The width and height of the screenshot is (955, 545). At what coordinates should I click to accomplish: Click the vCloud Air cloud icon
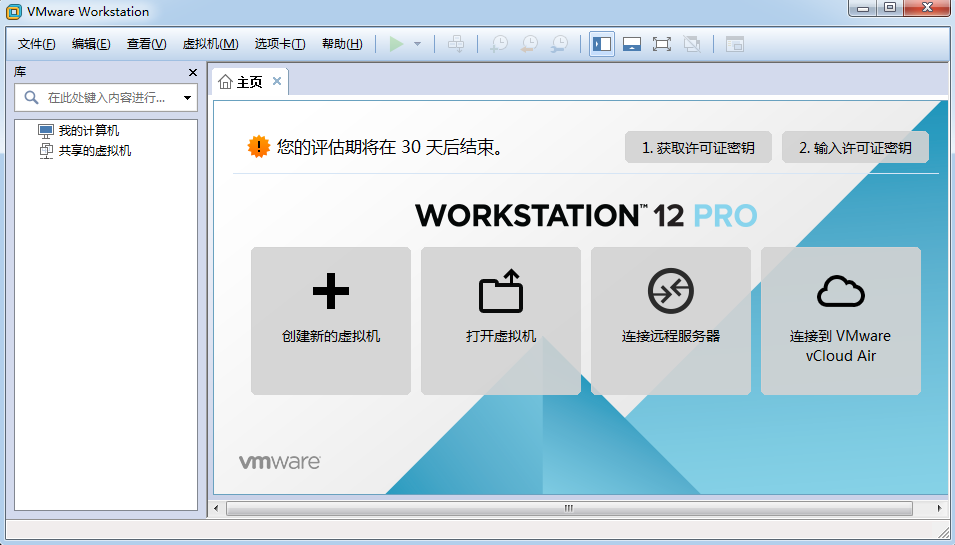click(x=840, y=292)
